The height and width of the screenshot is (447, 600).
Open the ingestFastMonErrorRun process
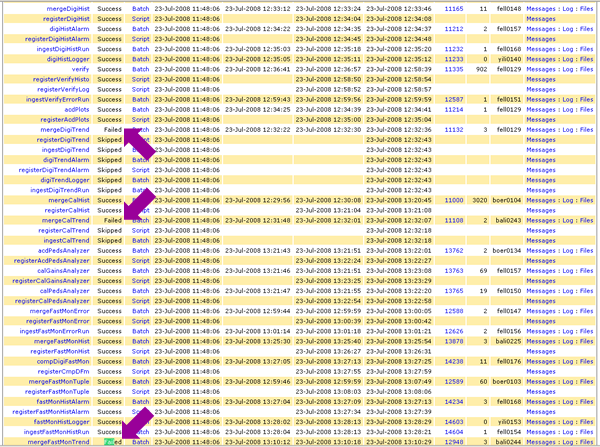point(54,331)
